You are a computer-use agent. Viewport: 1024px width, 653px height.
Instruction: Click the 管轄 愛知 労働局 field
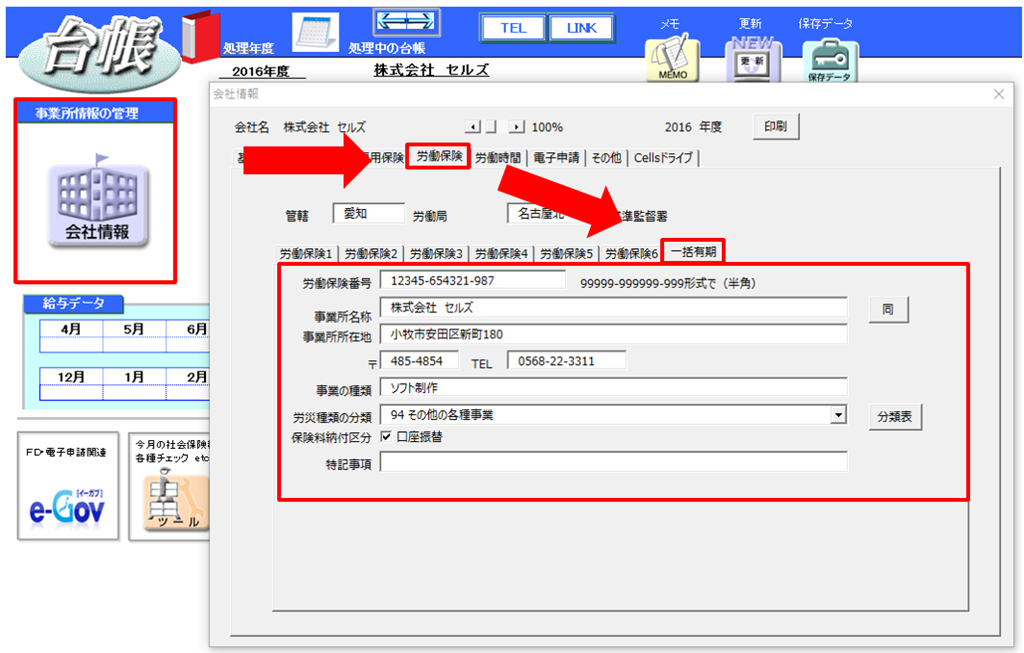click(369, 214)
